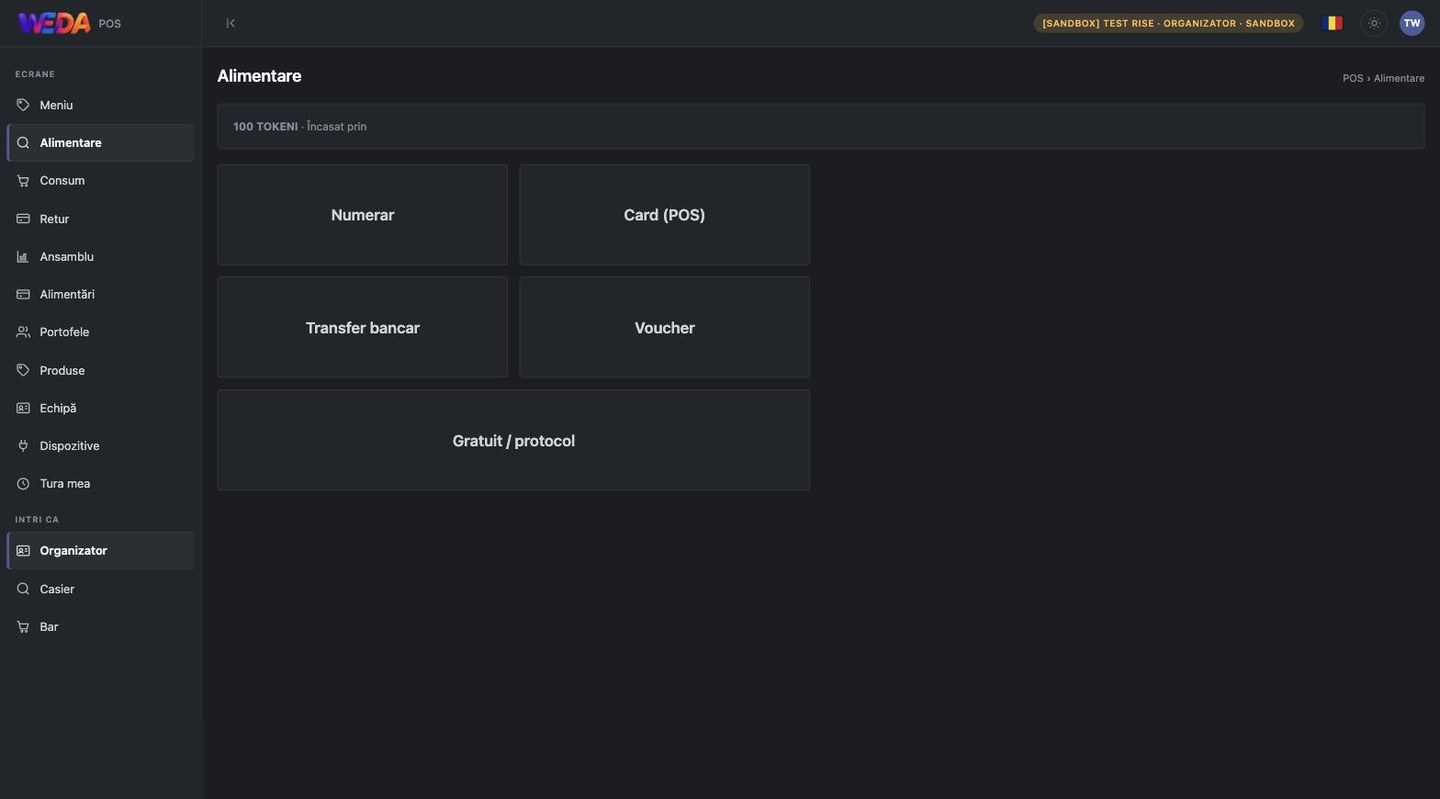The image size is (1440, 799).
Task: View Tura mea shift page
Action: [x=100, y=484]
